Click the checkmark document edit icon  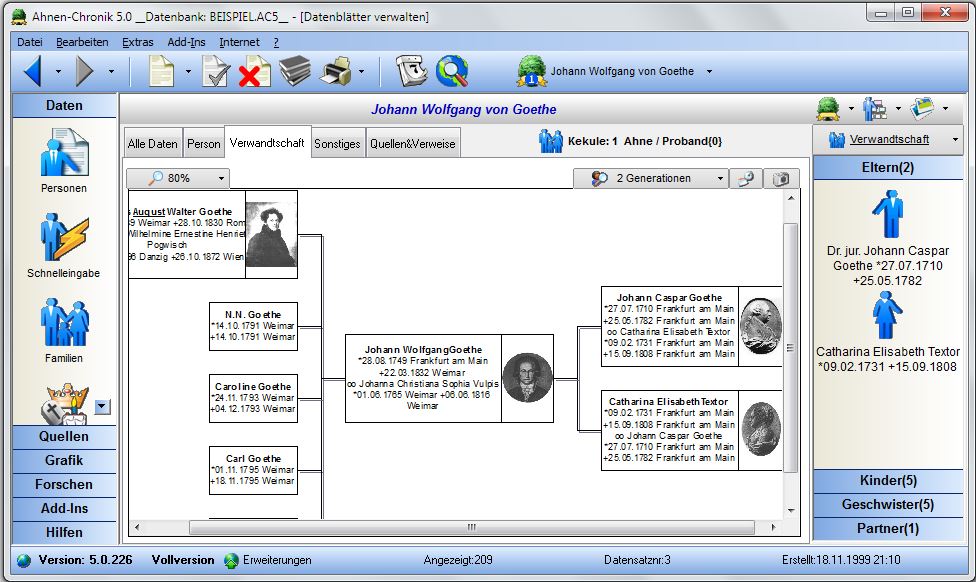coord(216,71)
